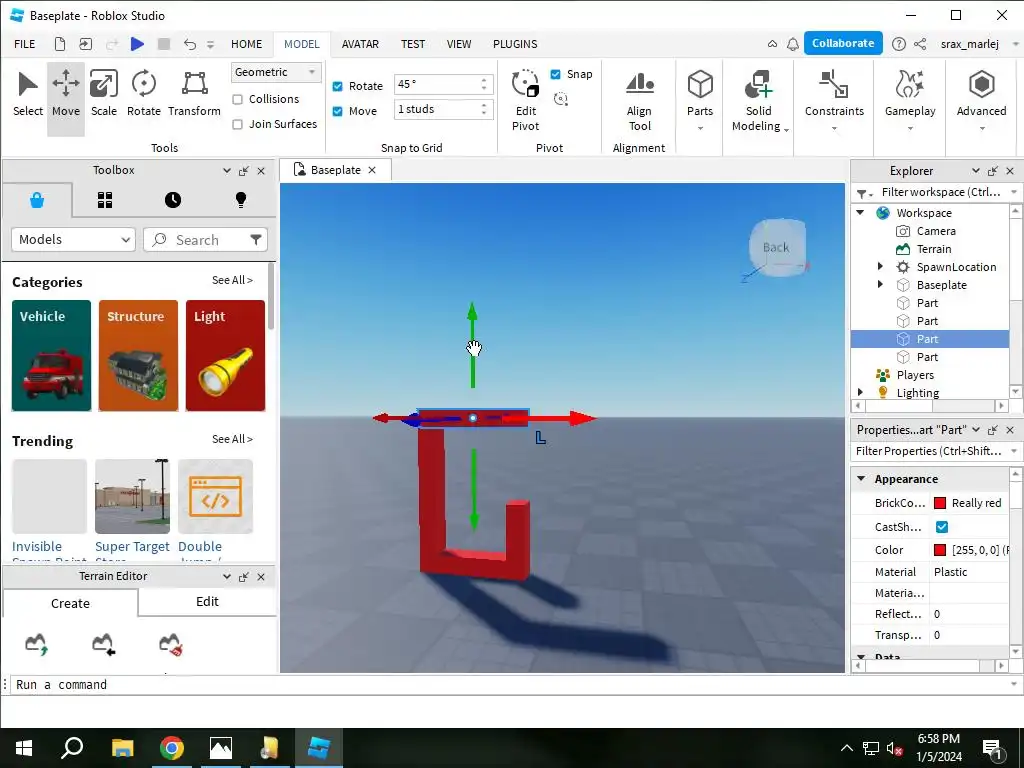This screenshot has width=1024, height=768.
Task: Open the Marketplace tab in Toolbox
Action: pos(37,200)
